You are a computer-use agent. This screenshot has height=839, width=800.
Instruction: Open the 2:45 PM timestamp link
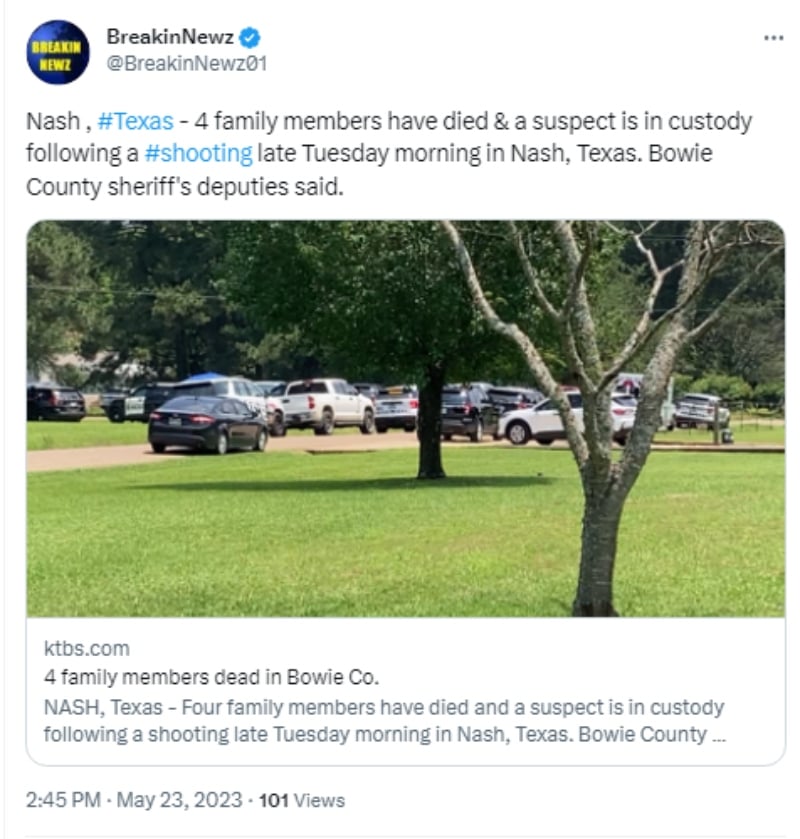pos(63,800)
